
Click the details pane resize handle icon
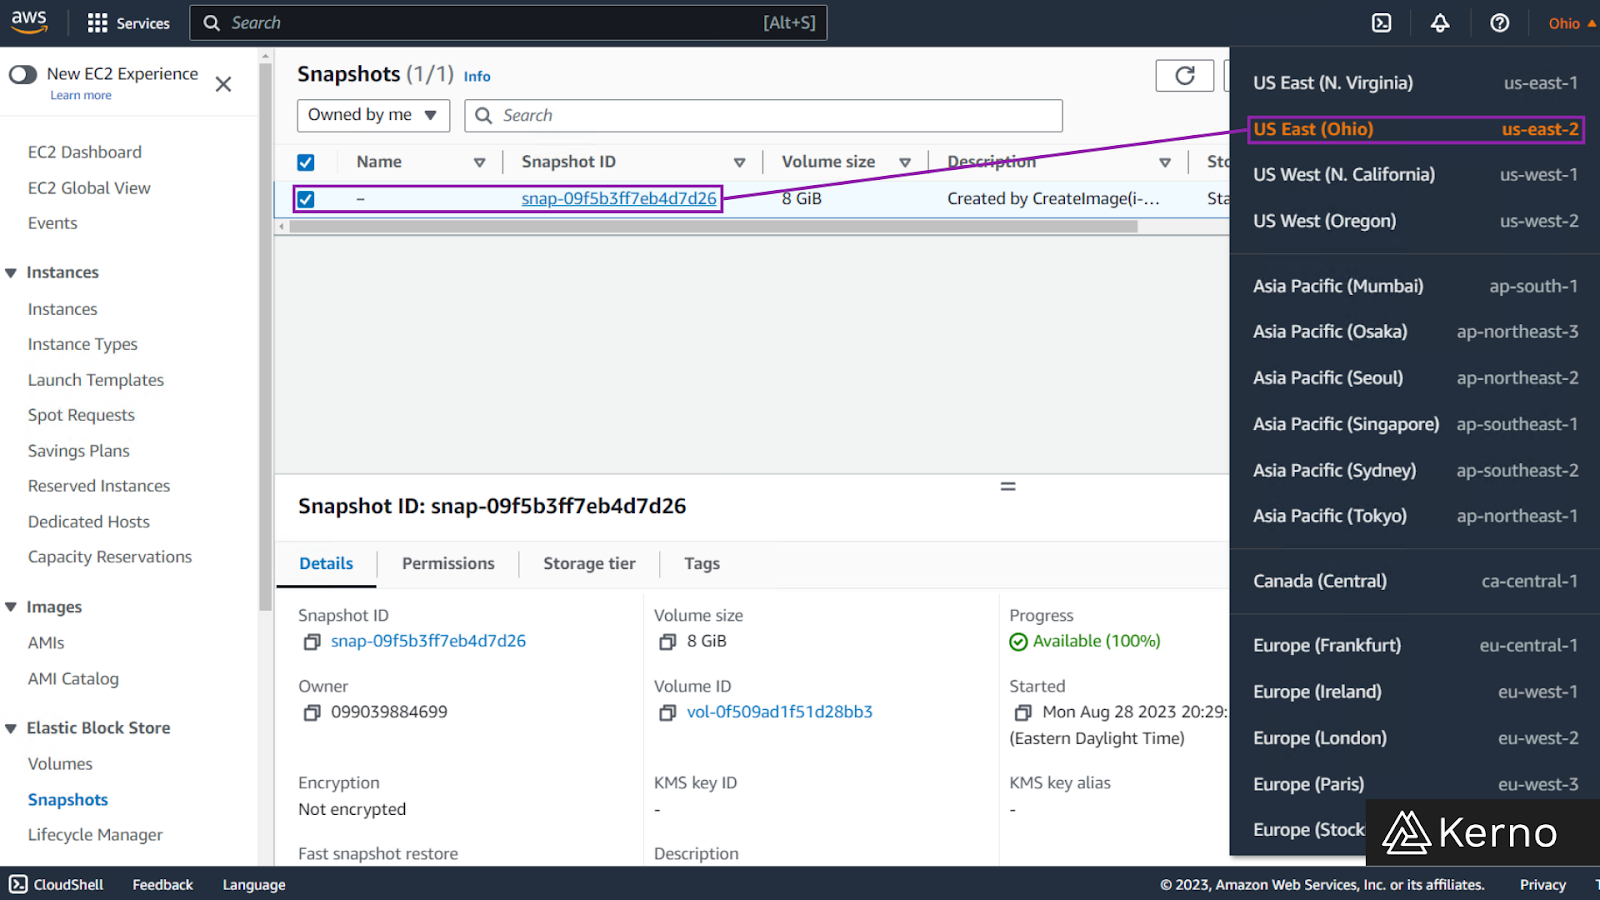(1008, 486)
